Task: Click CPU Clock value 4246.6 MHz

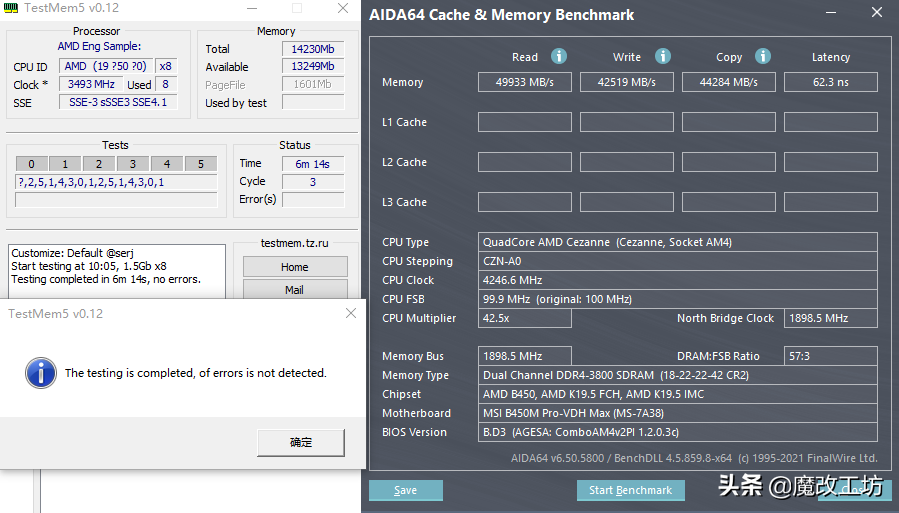Action: pyautogui.click(x=678, y=280)
